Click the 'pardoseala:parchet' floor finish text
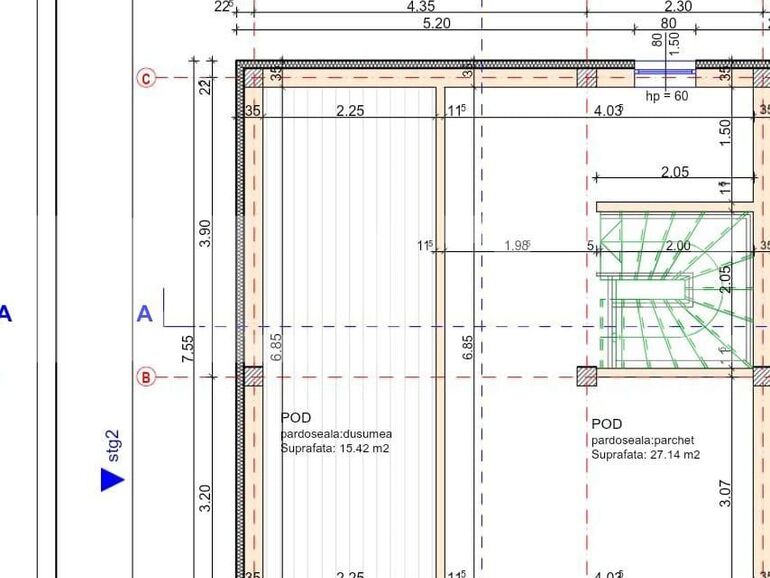This screenshot has height=578, width=770. coord(642,440)
